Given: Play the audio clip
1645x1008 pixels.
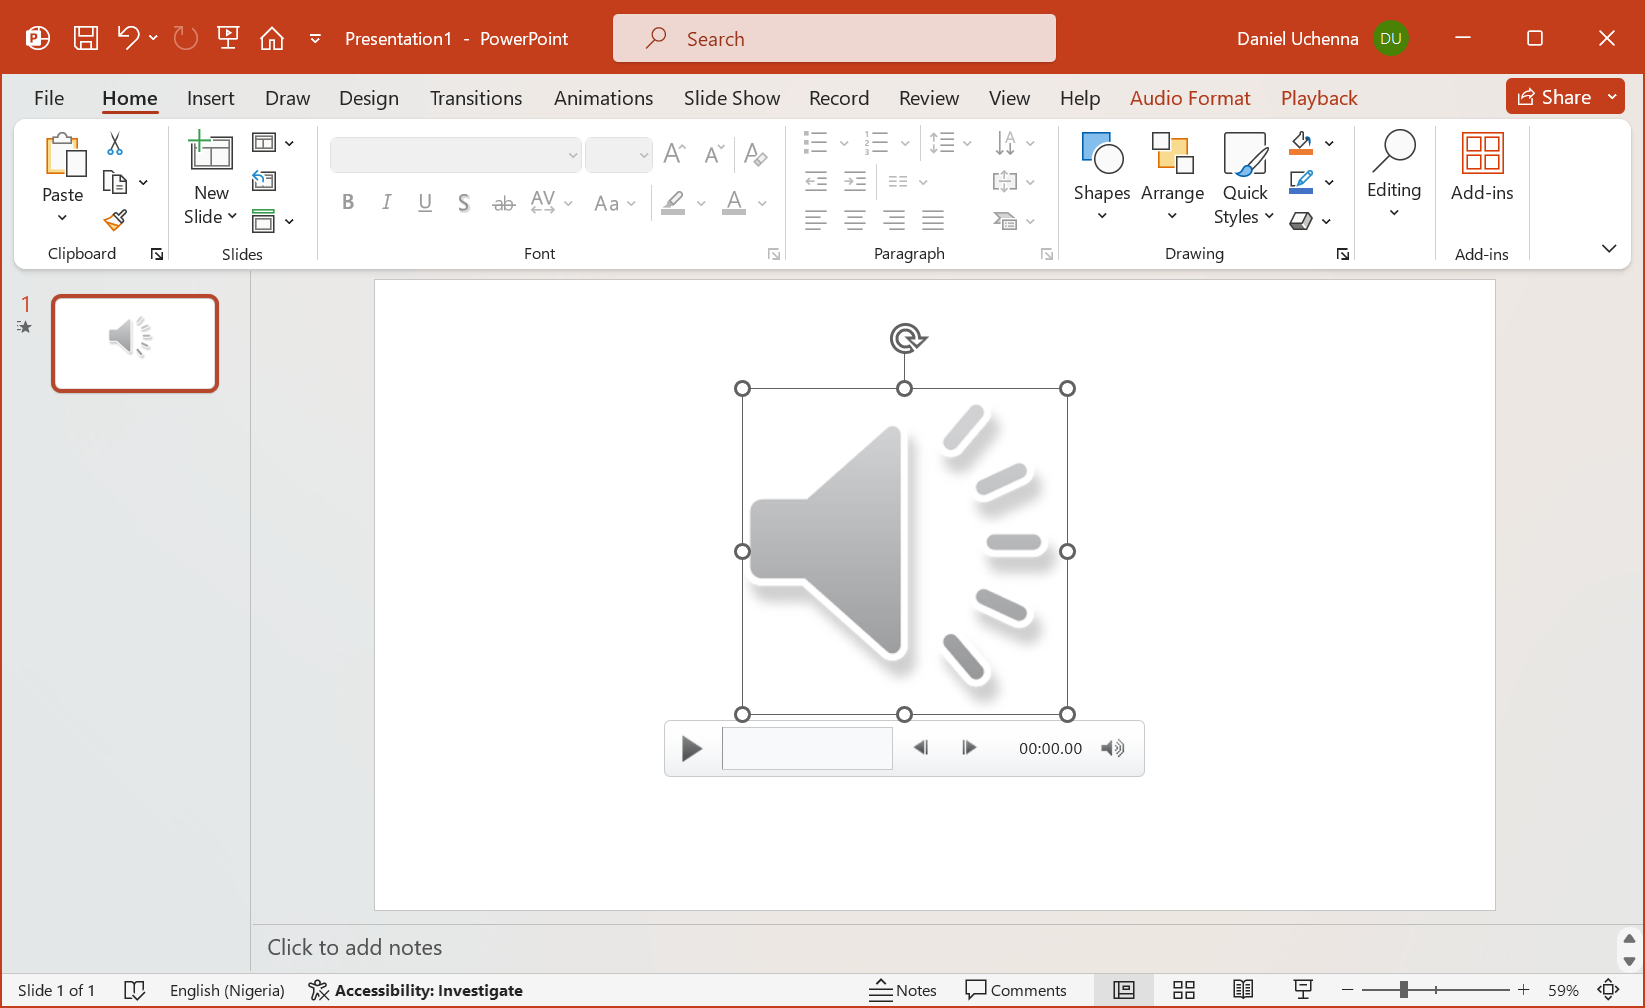Looking at the screenshot, I should point(691,748).
